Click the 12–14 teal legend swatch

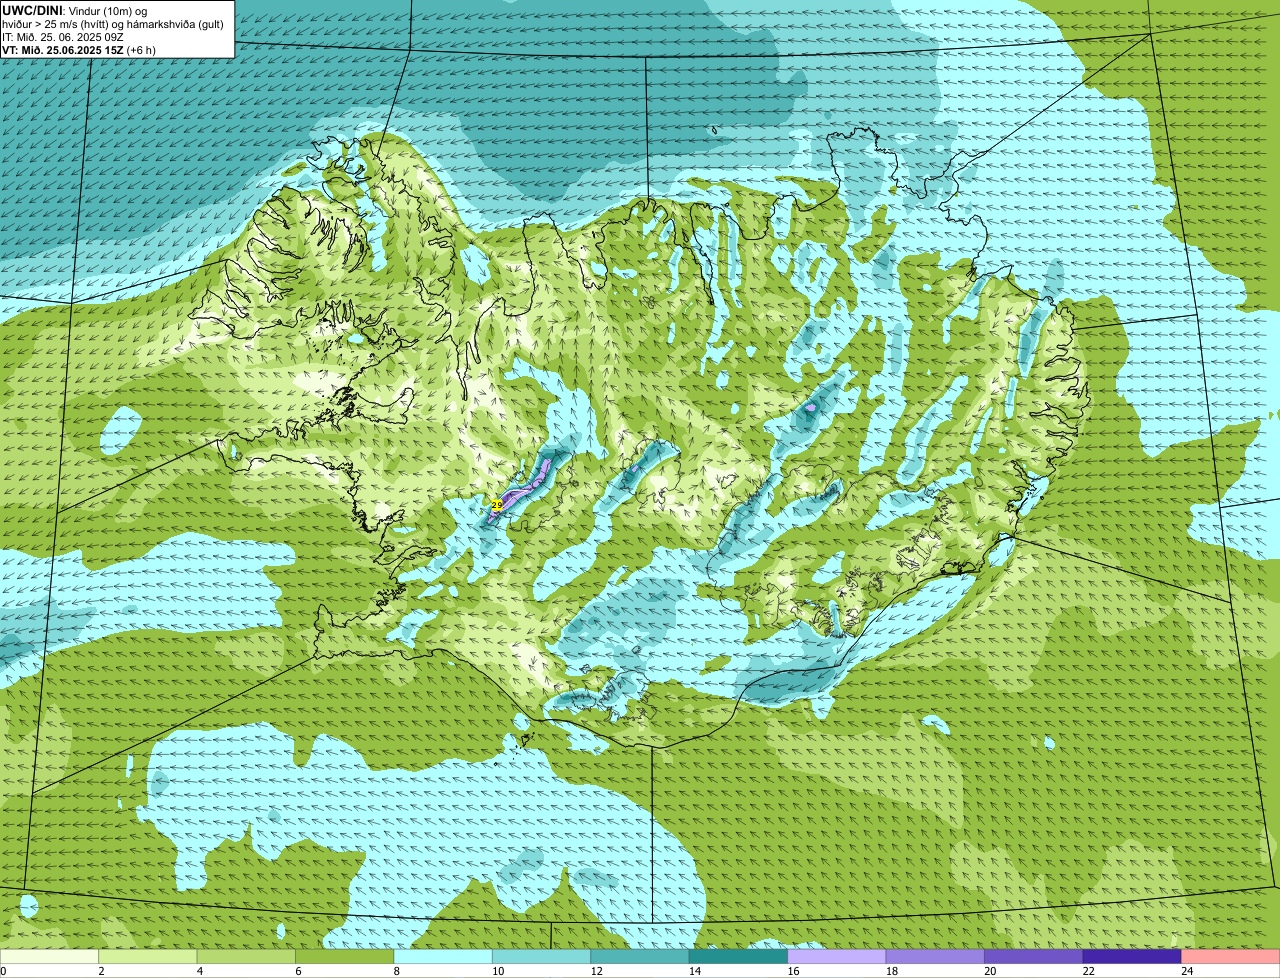tap(640, 957)
